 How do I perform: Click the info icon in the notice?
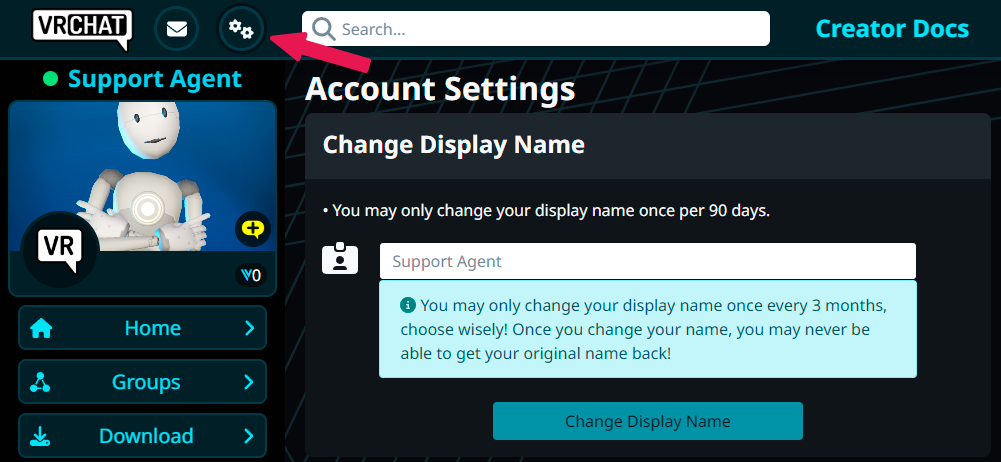click(408, 306)
